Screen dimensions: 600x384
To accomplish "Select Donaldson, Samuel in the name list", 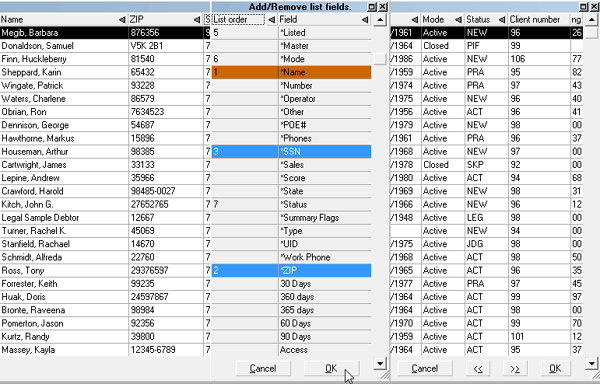I will [x=64, y=46].
